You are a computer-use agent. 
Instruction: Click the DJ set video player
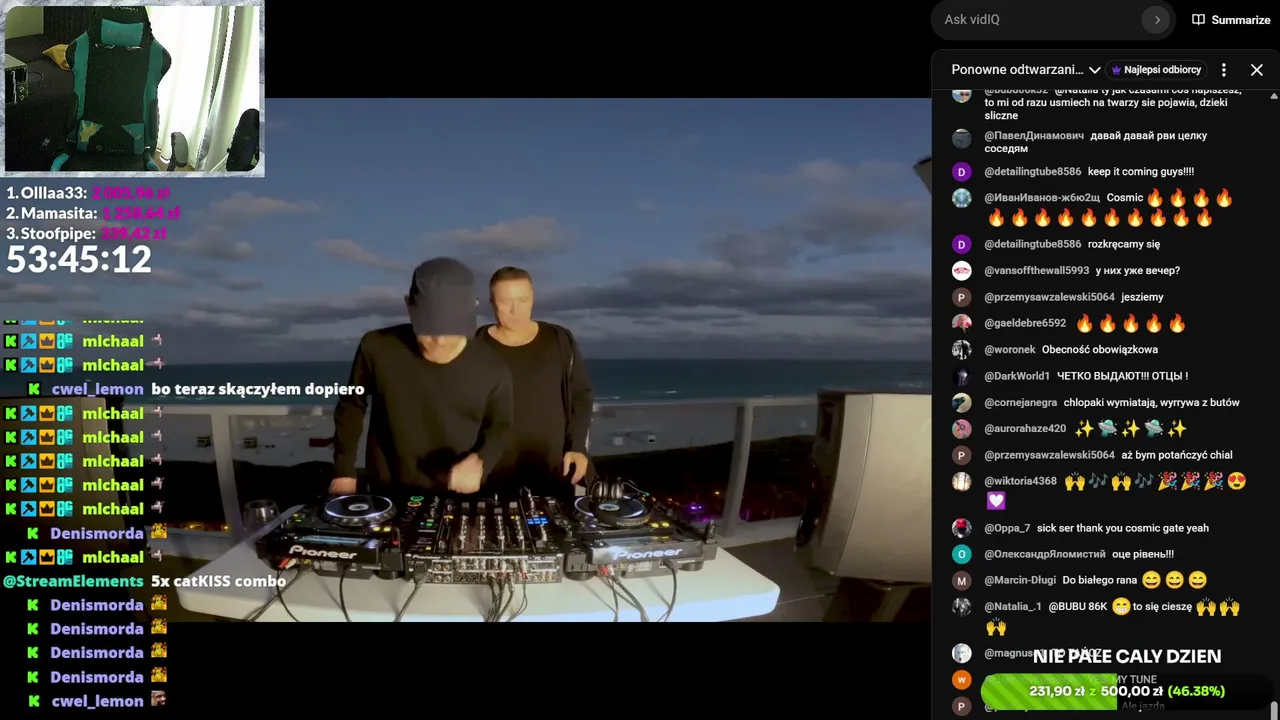(x=465, y=360)
